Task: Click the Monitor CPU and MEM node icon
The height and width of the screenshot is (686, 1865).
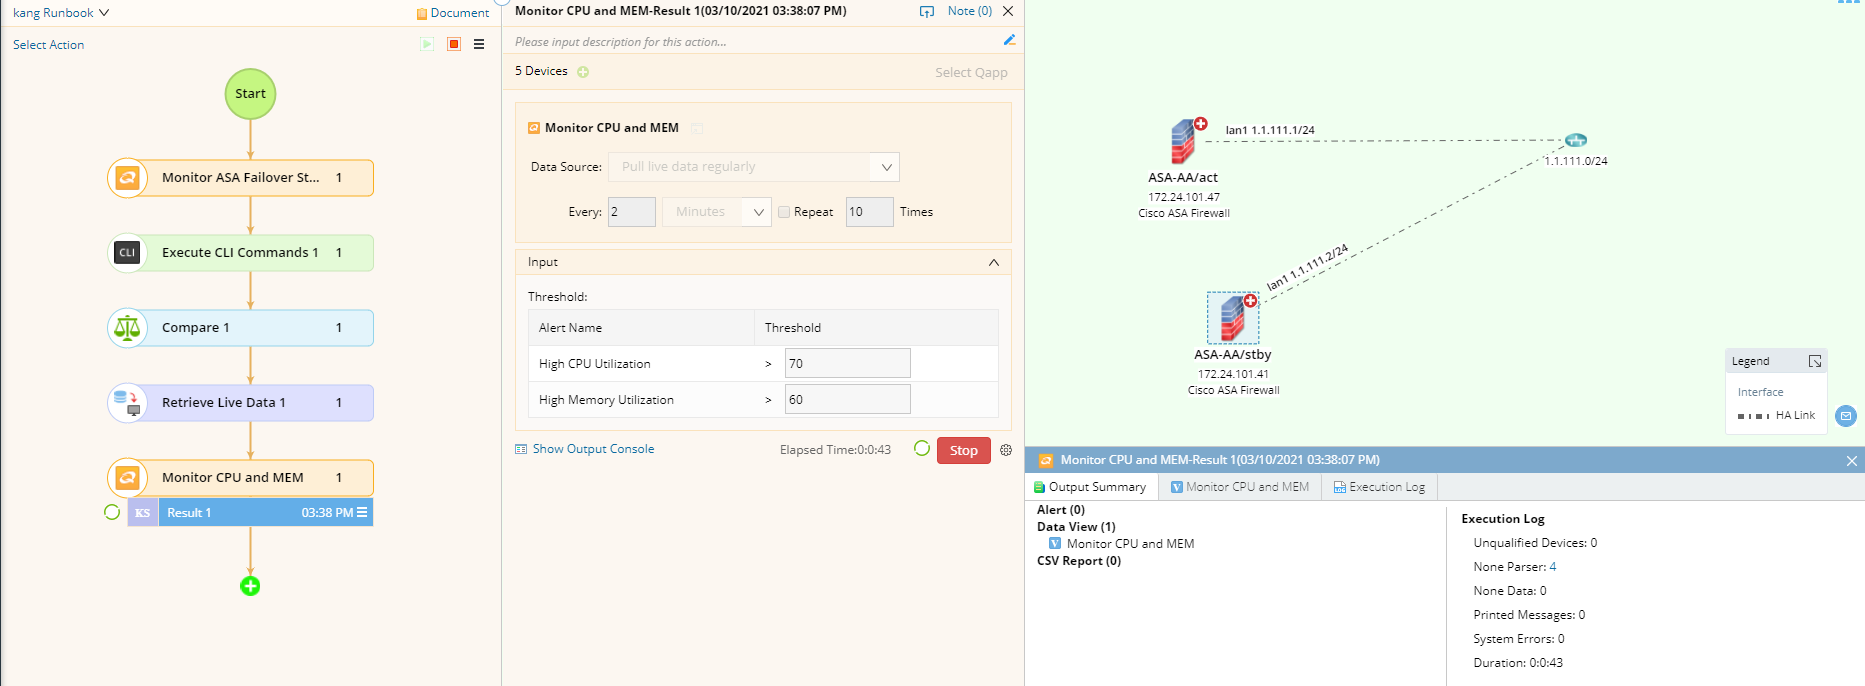Action: [127, 478]
